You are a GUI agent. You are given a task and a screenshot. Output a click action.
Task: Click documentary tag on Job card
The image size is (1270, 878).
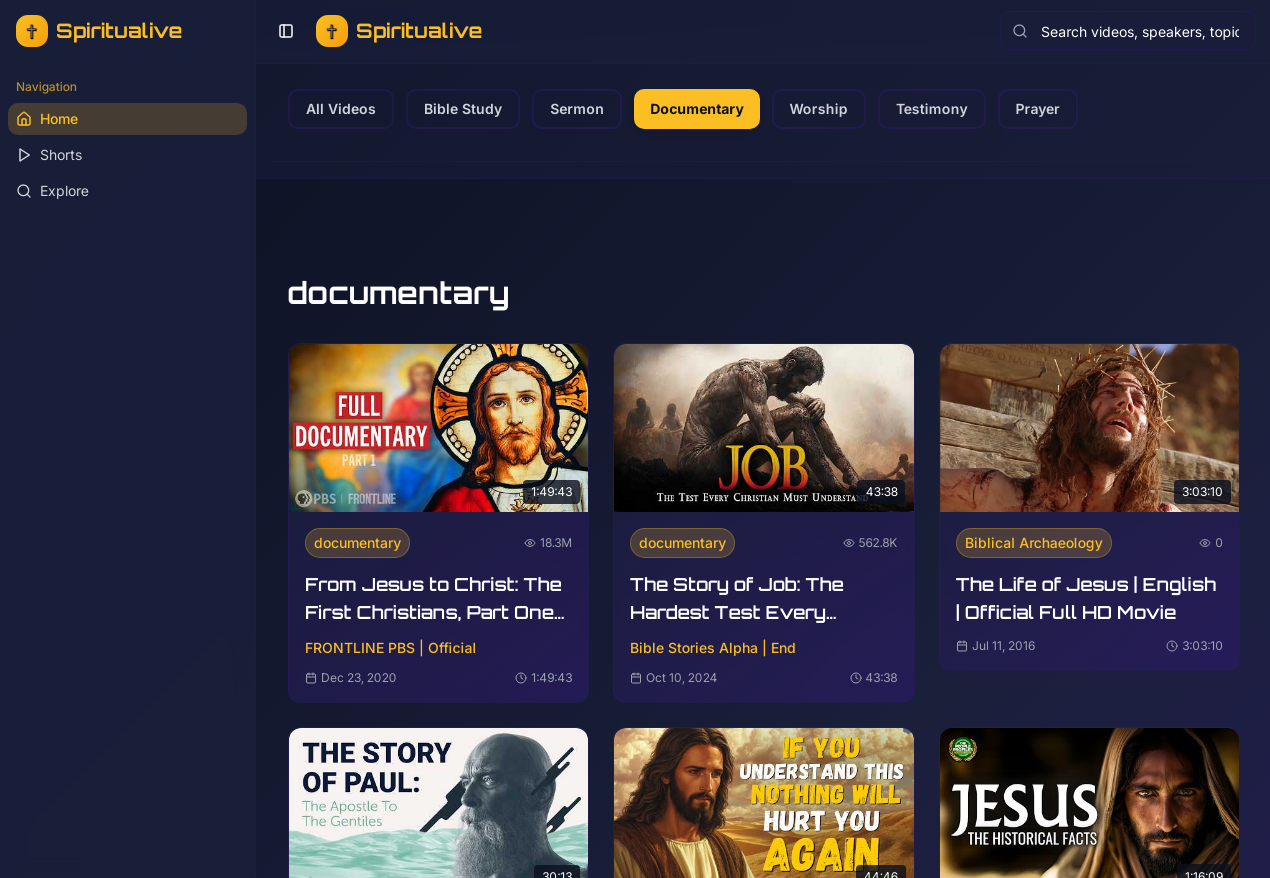(682, 543)
